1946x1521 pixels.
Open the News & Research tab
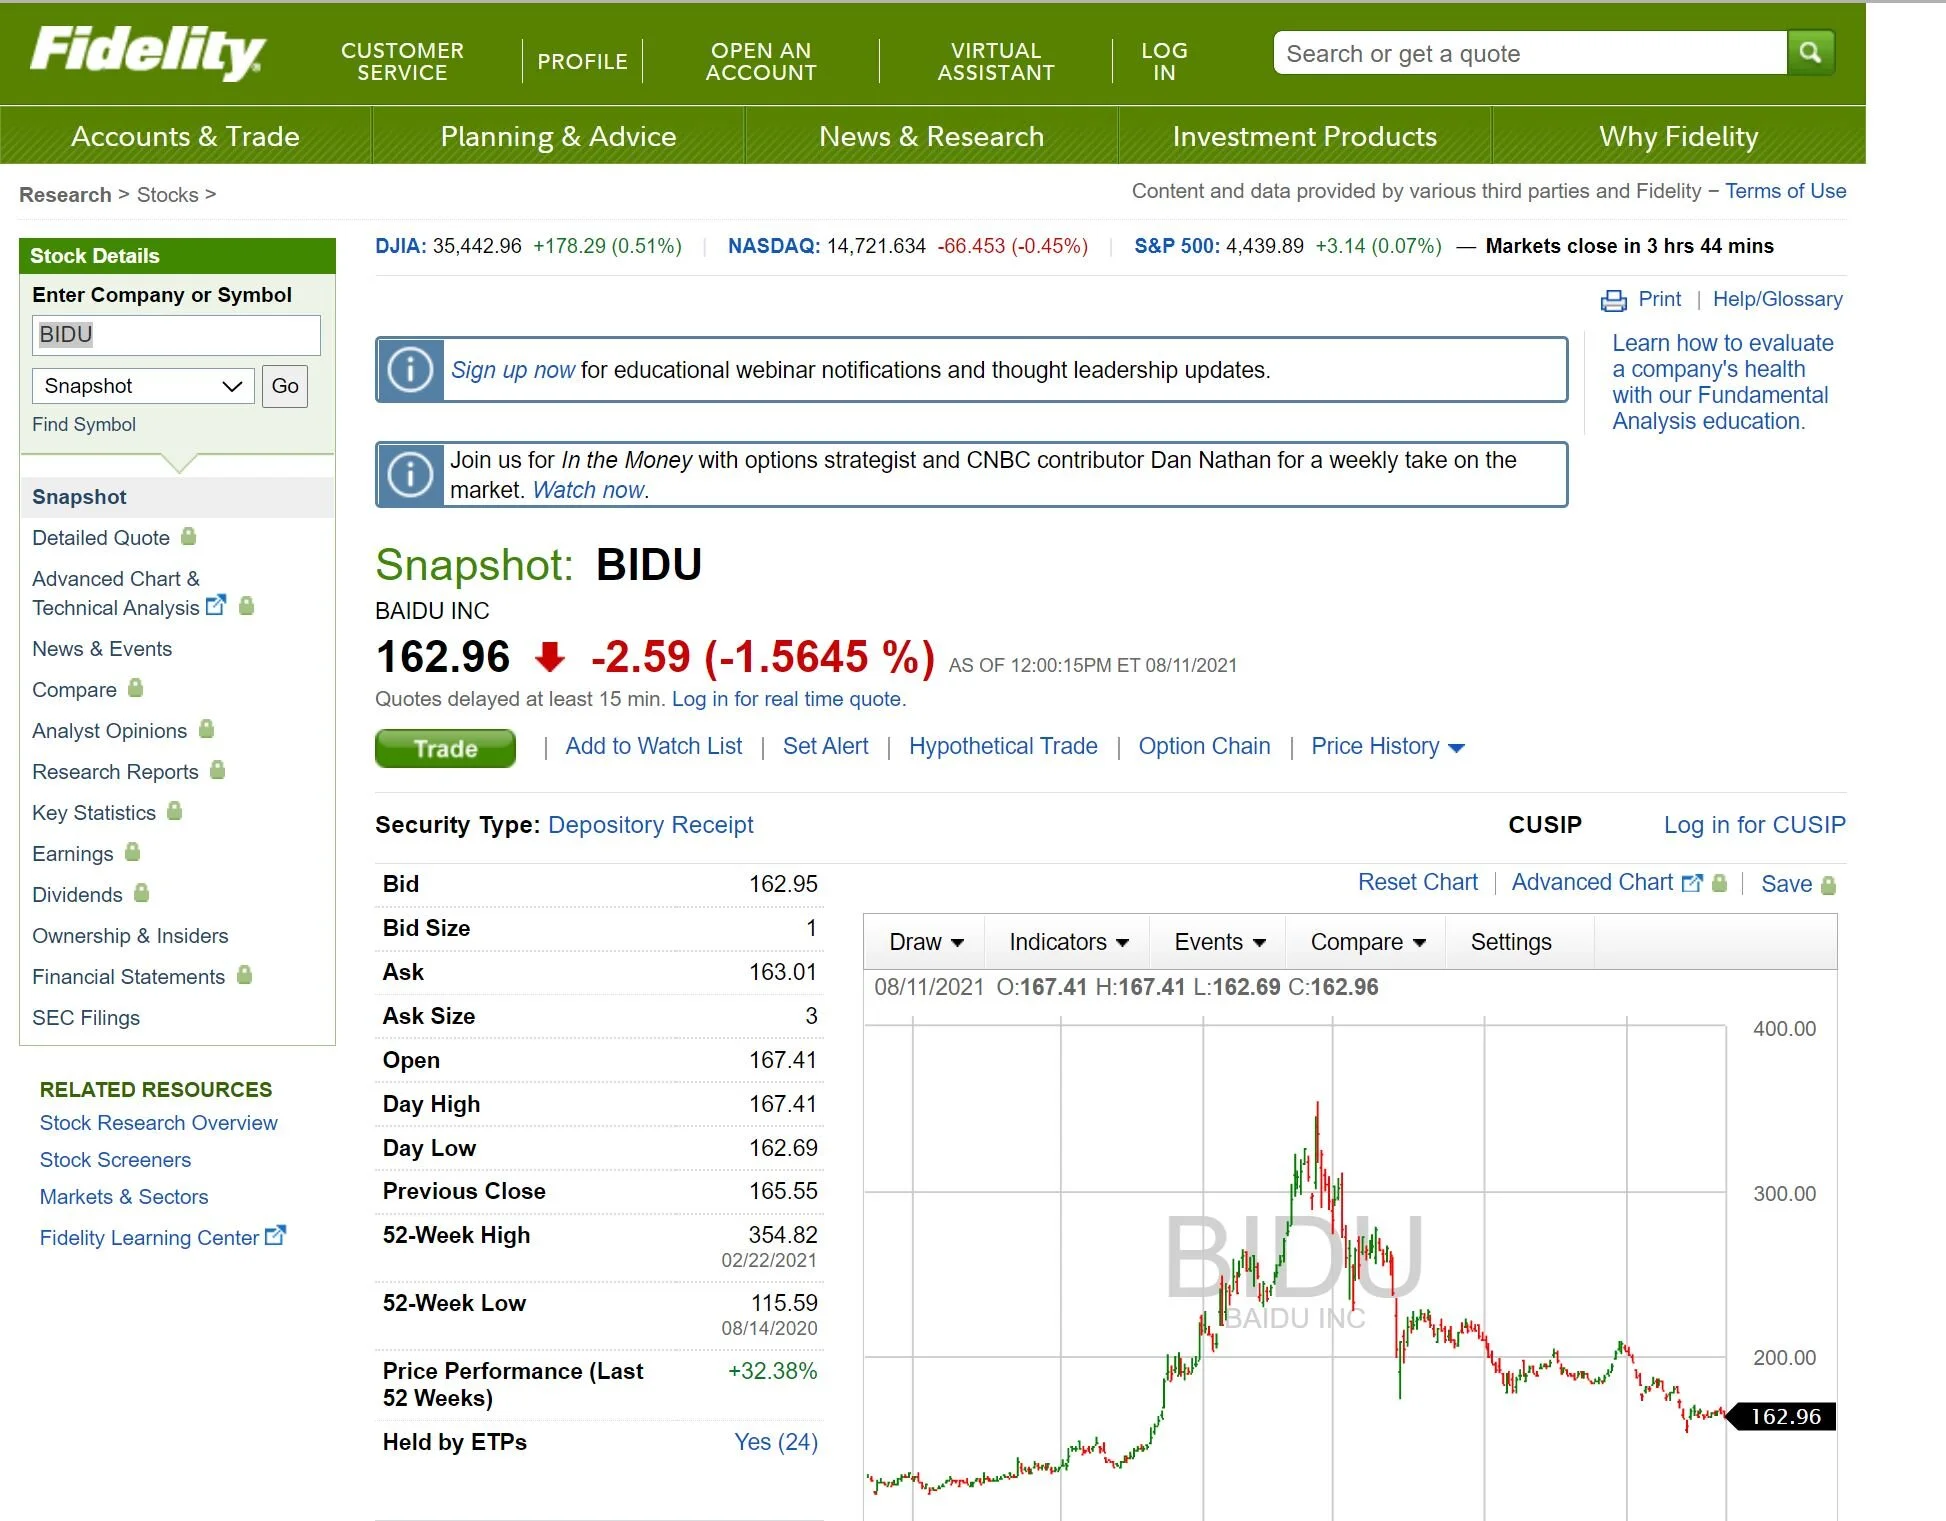click(931, 136)
